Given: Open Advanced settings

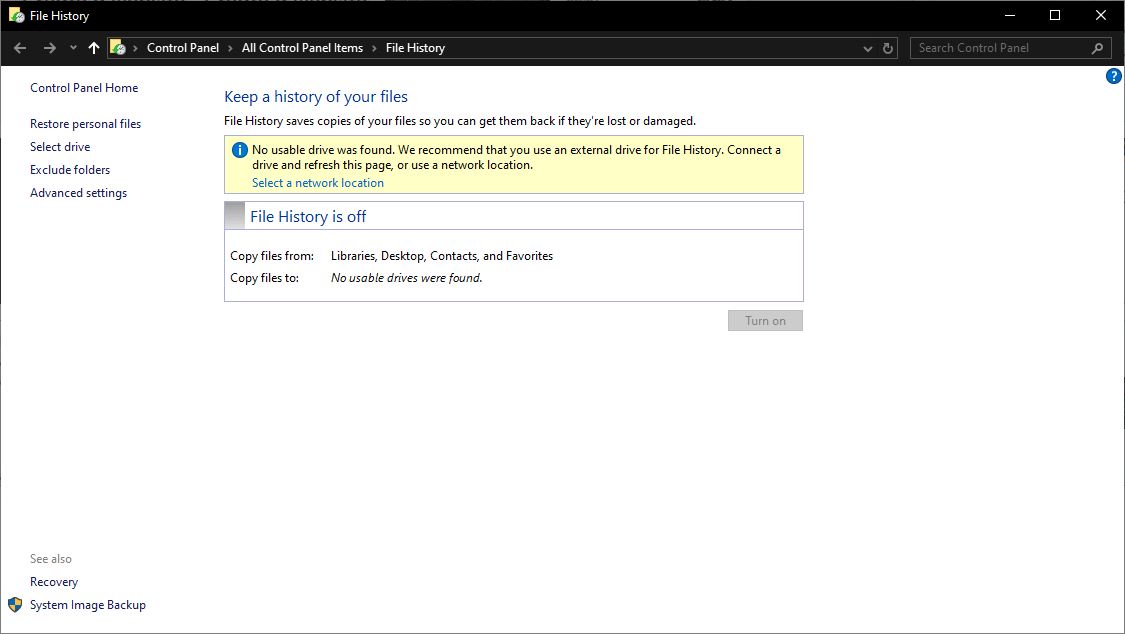Looking at the screenshot, I should (78, 193).
